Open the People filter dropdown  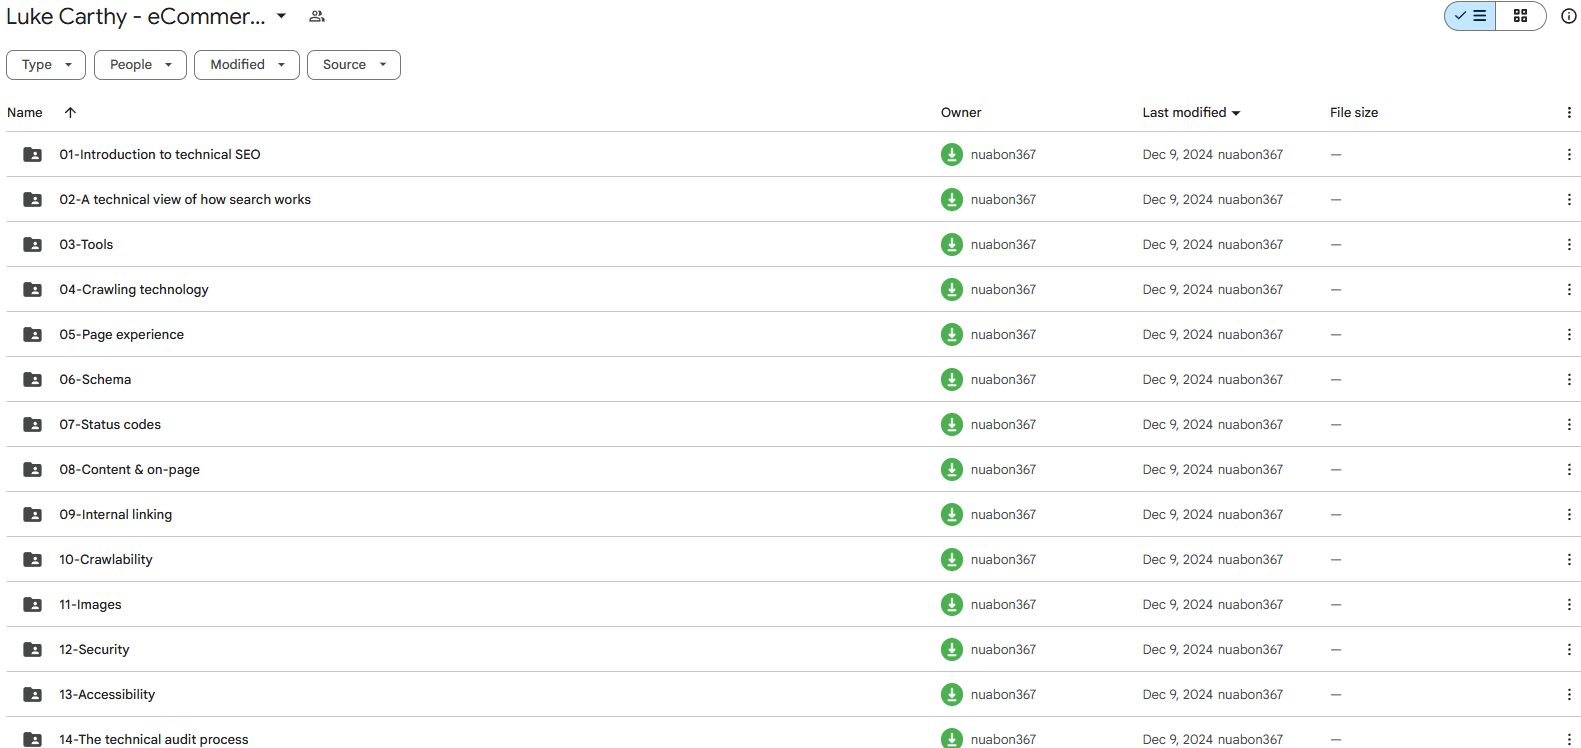click(140, 65)
